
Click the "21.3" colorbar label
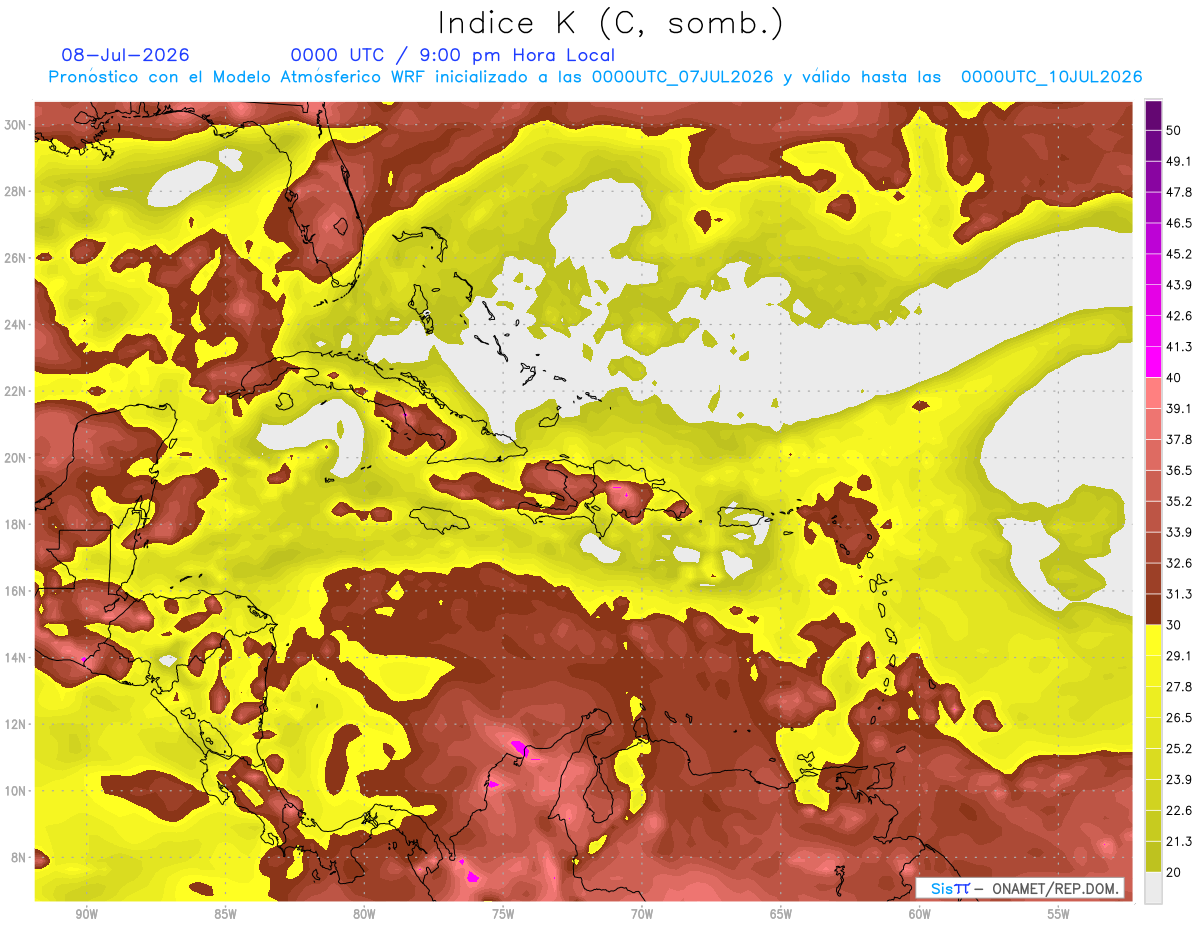(1179, 842)
